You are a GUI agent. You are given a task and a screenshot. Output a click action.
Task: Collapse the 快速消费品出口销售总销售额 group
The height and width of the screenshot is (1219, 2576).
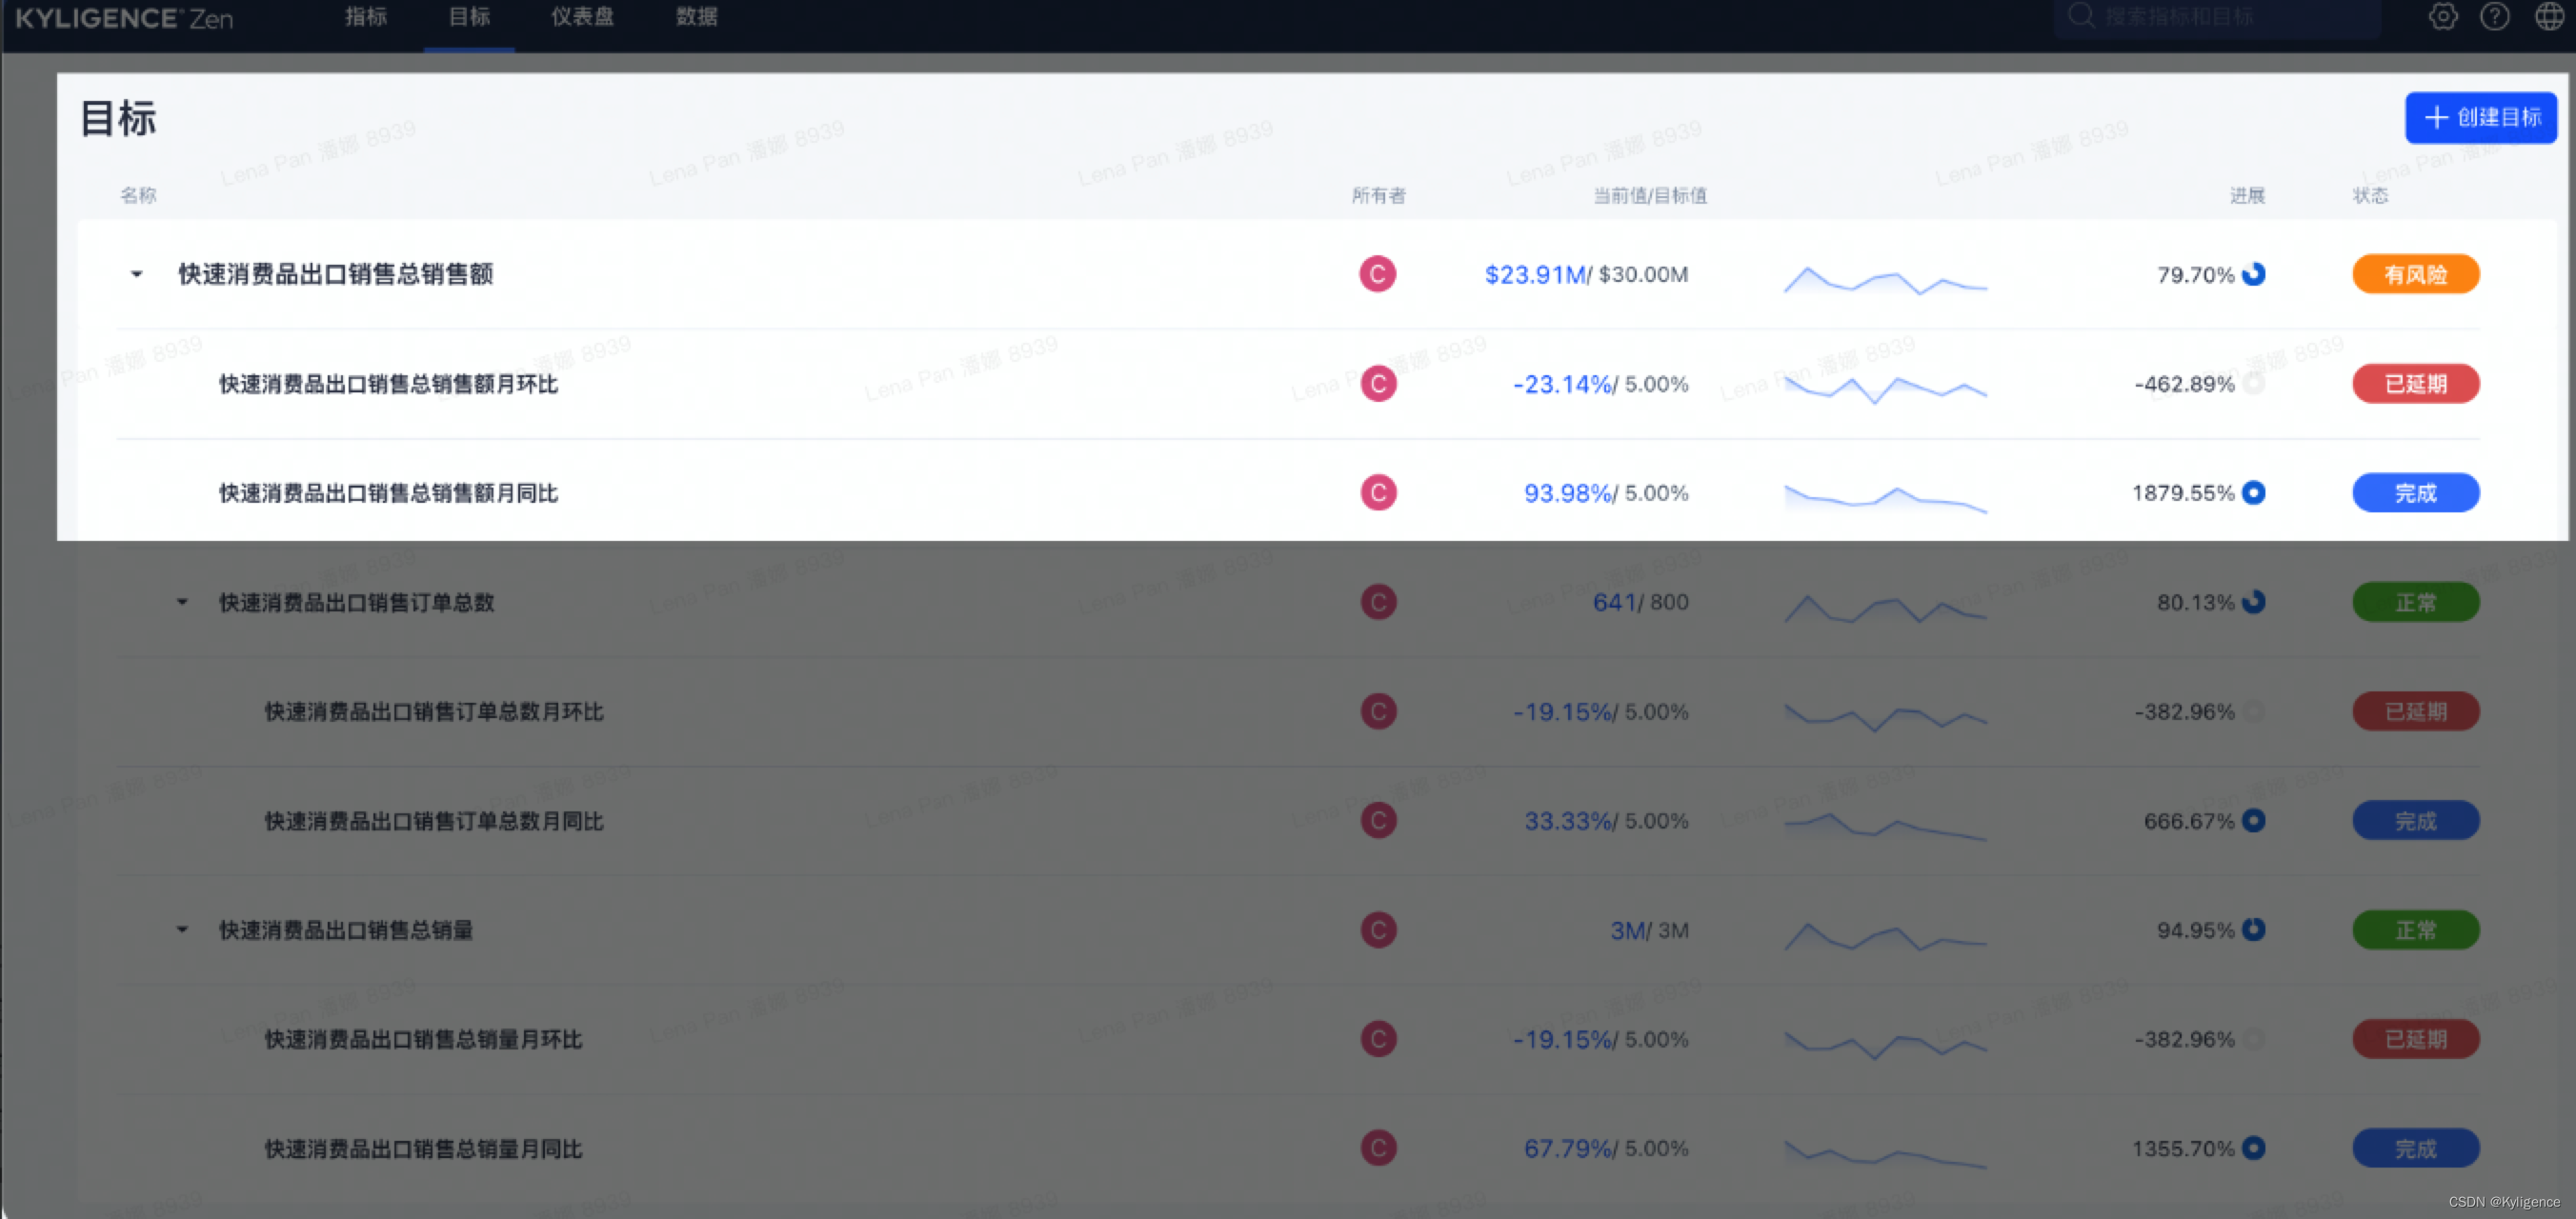pos(137,274)
